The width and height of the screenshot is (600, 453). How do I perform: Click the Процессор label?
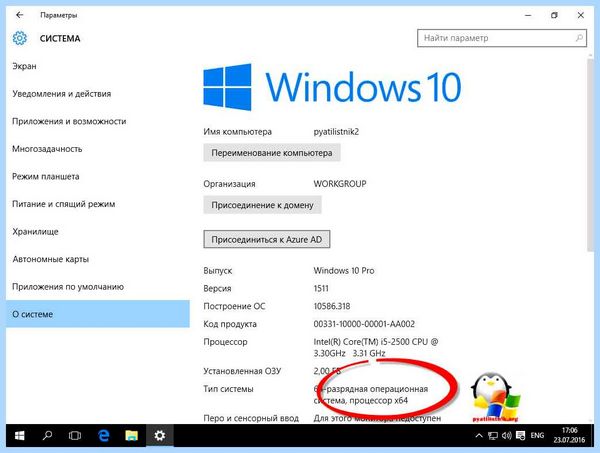click(225, 342)
